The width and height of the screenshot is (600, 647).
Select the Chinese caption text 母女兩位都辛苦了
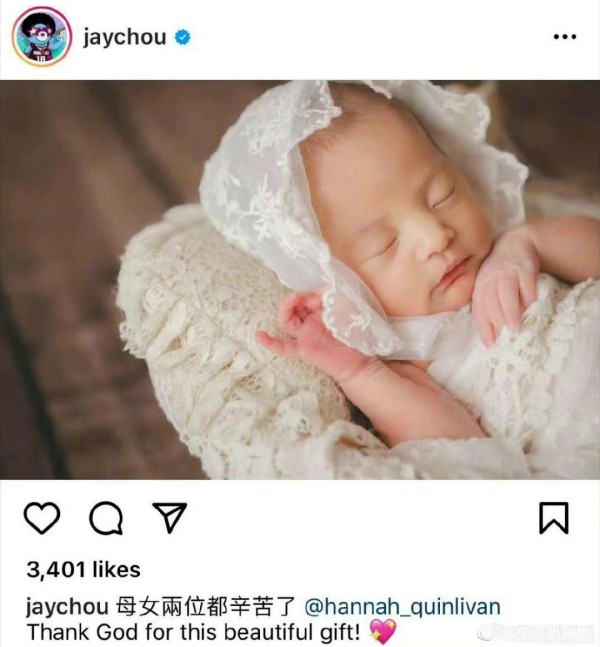[205, 607]
